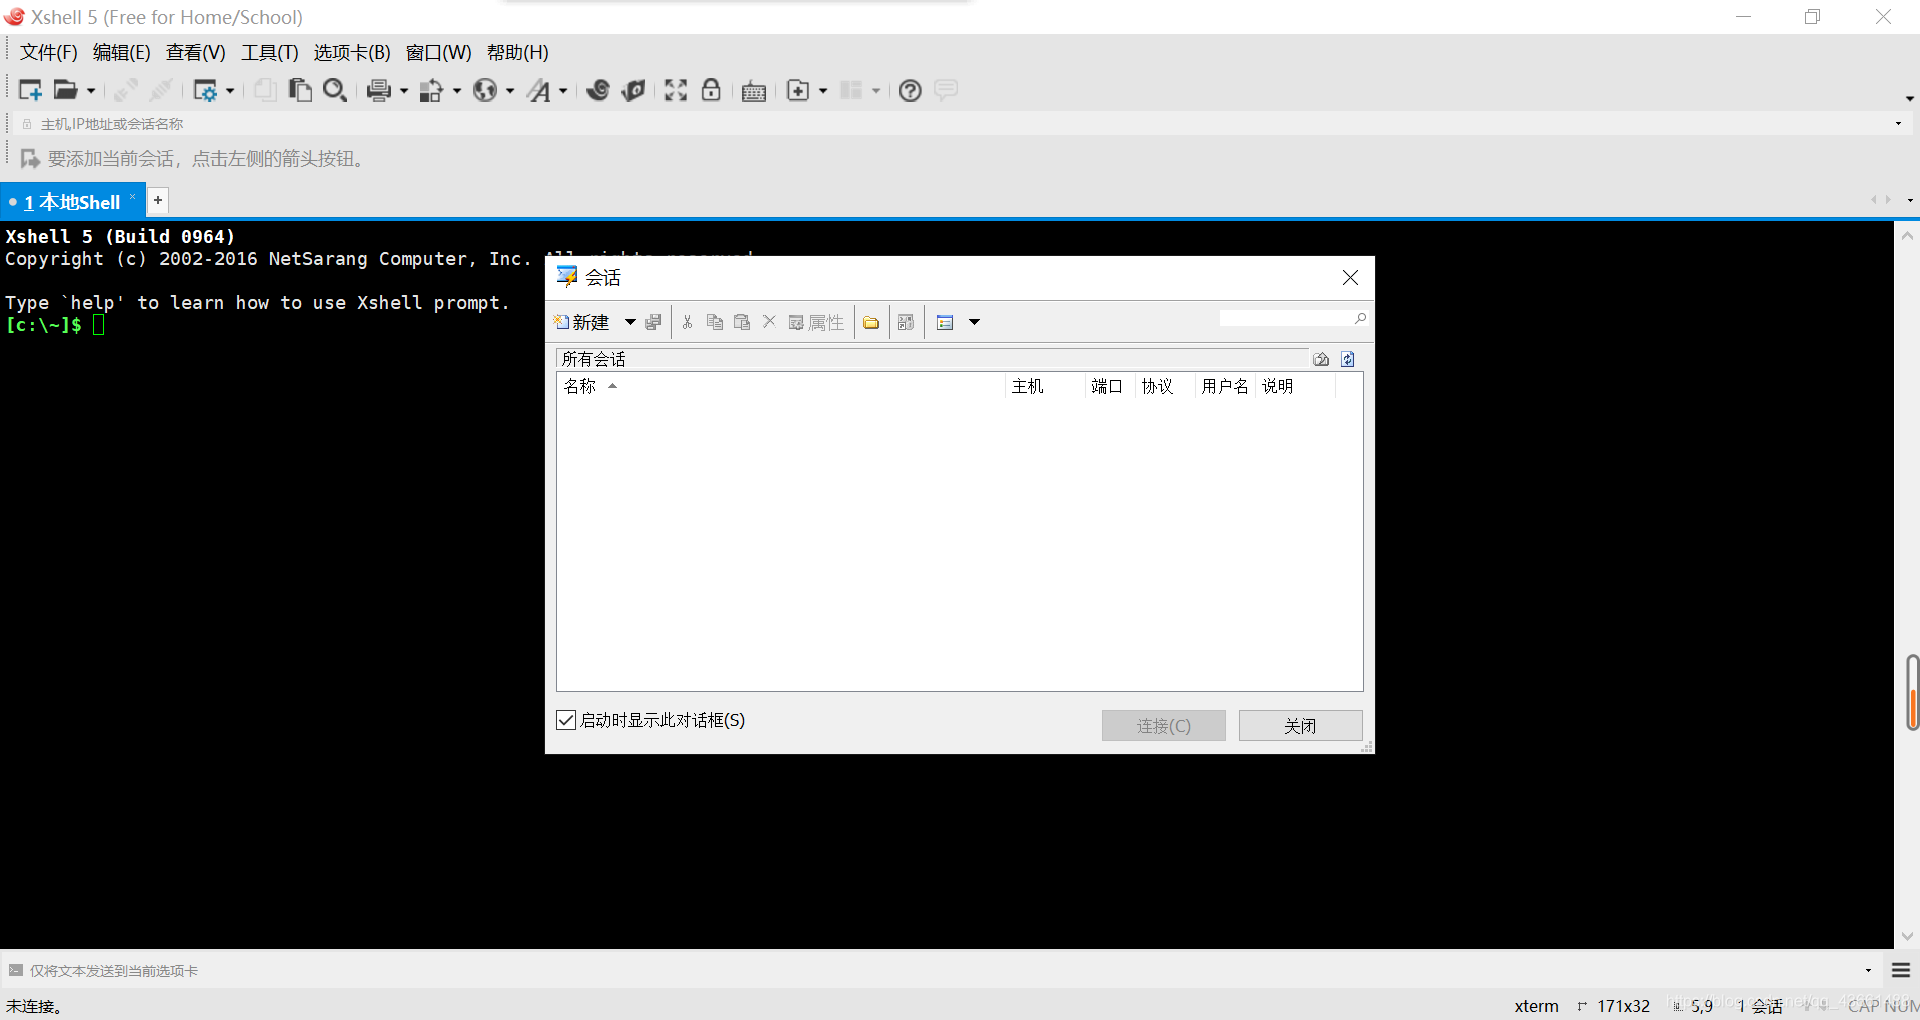Click the globe encoding toolbar icon

point(485,90)
